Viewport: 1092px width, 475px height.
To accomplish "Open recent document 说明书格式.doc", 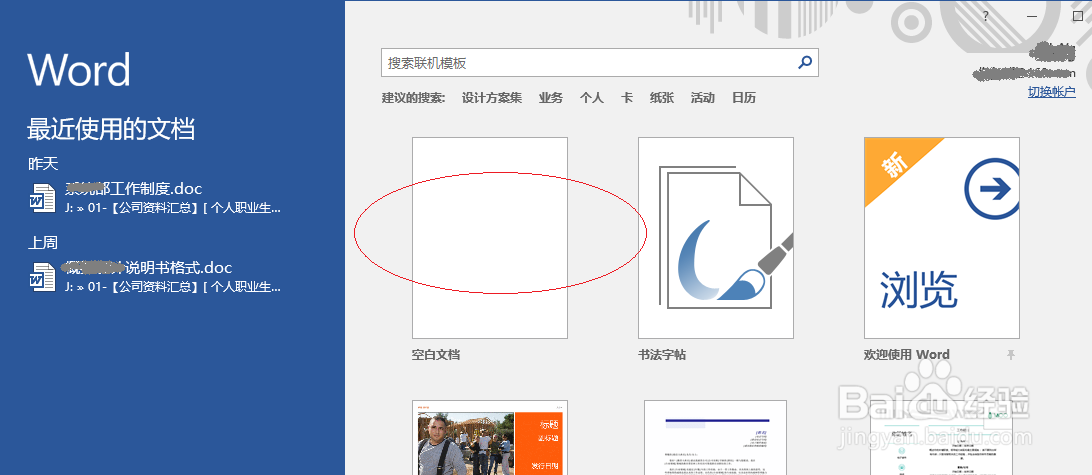I will pyautogui.click(x=156, y=277).
